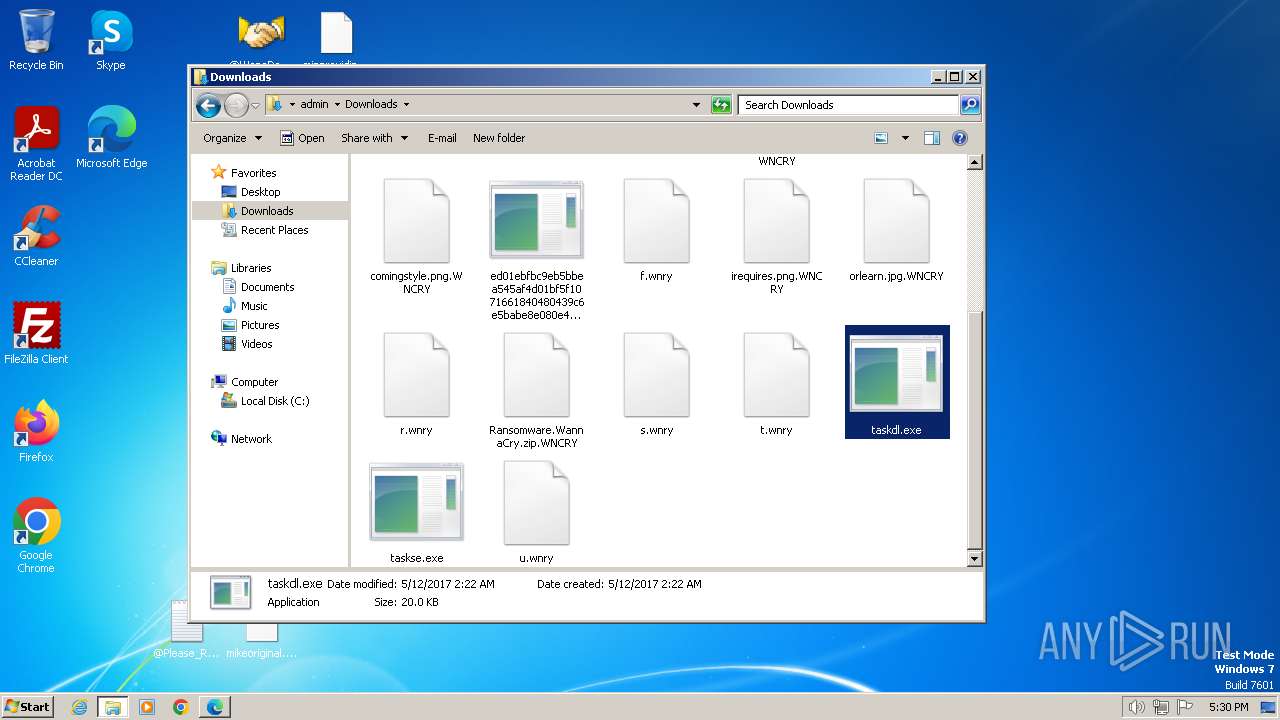The height and width of the screenshot is (720, 1280).
Task: Select Computer in the navigation pane
Action: (x=254, y=382)
